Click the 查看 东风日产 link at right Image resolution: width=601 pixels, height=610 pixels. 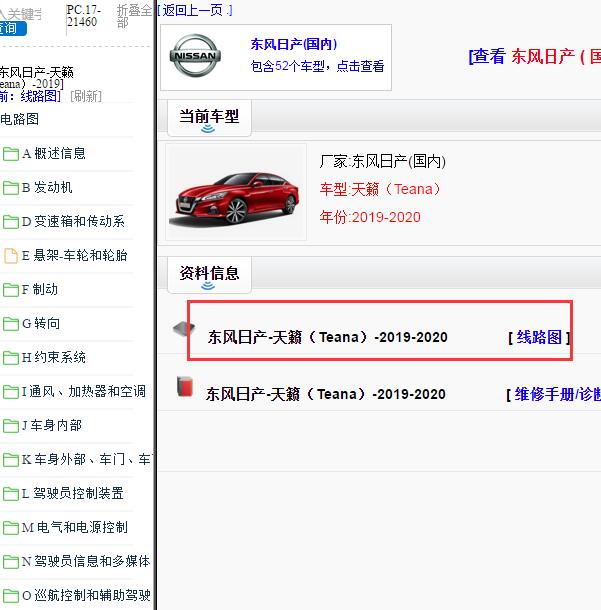pyautogui.click(x=534, y=57)
